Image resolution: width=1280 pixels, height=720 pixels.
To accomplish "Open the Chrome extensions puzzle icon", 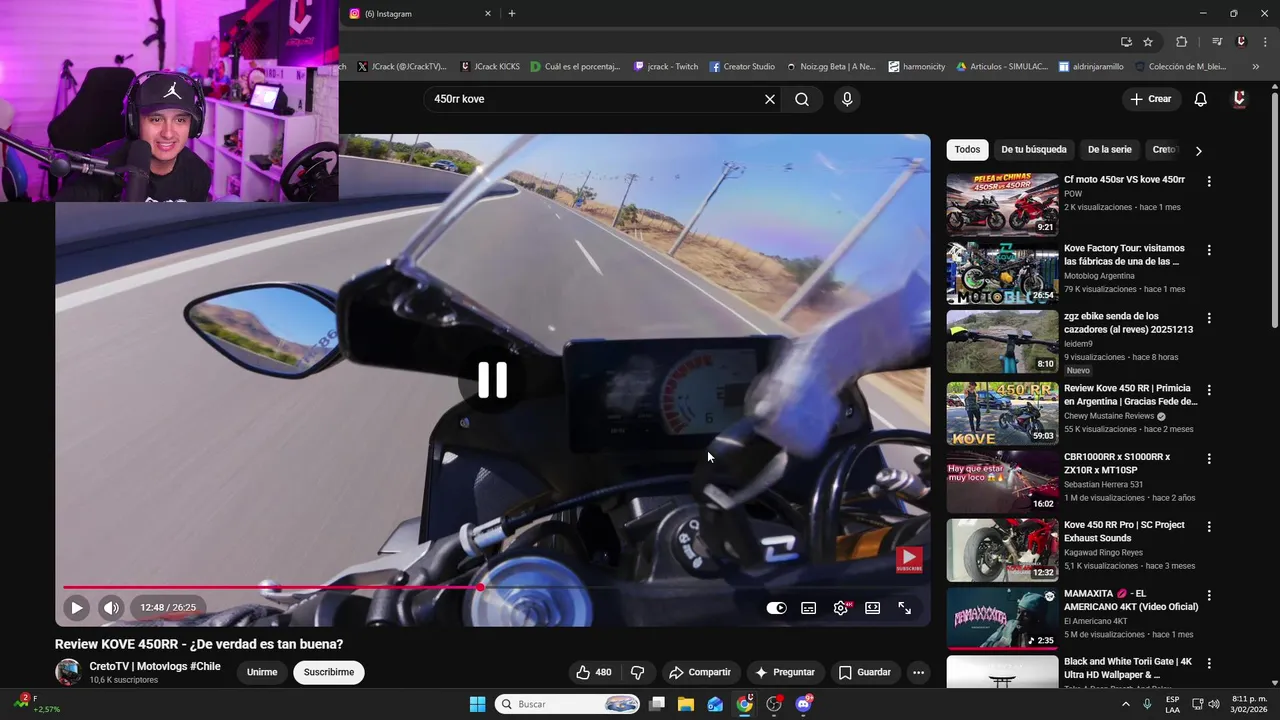I will coord(1181,42).
